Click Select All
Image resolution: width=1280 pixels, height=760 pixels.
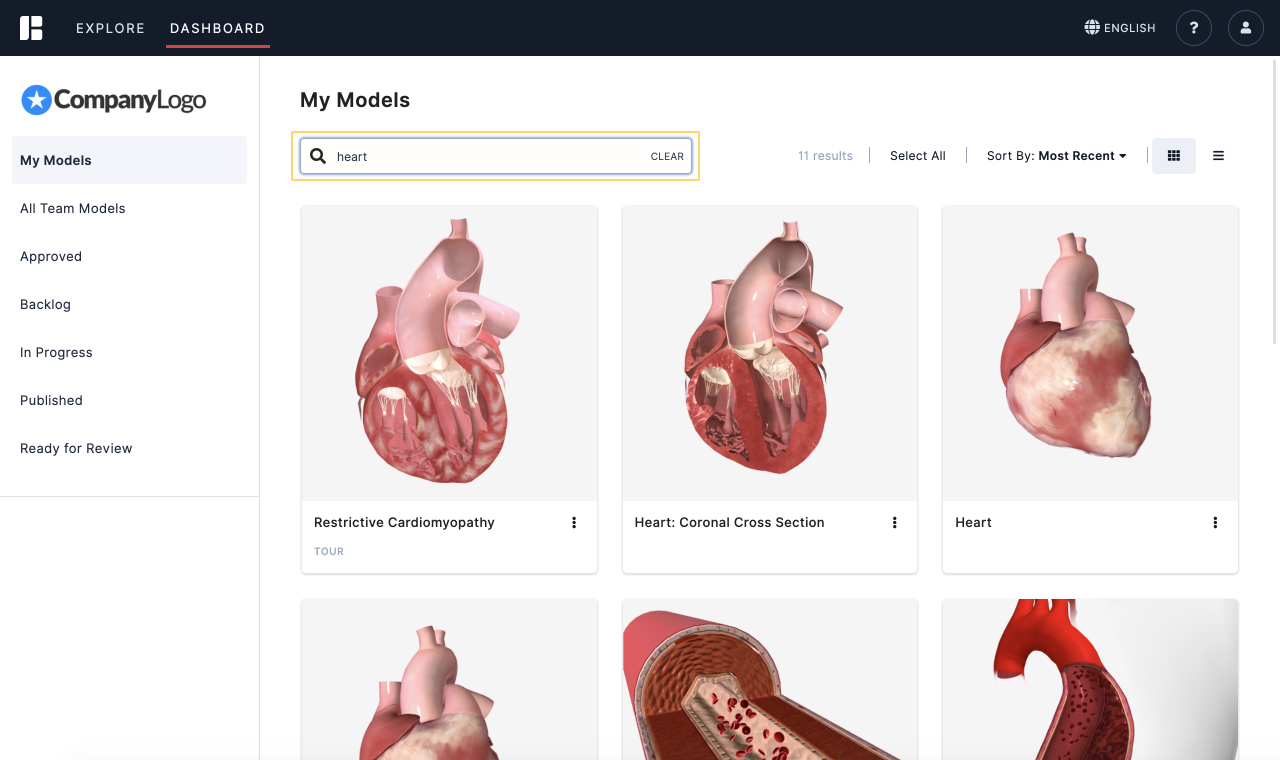(x=918, y=156)
